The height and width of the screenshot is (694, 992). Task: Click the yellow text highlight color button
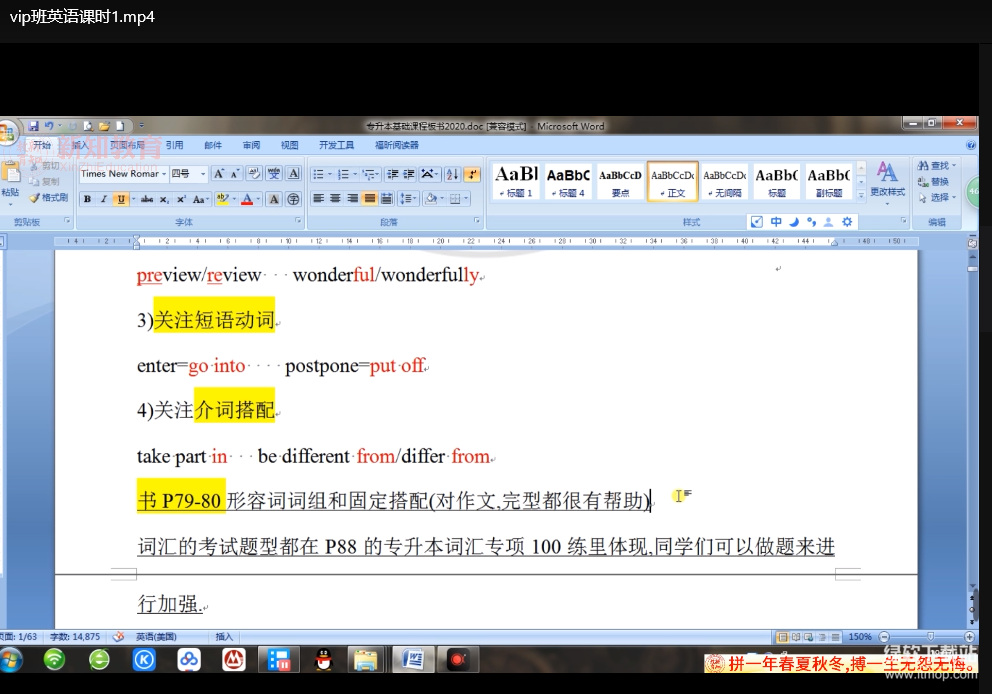222,199
